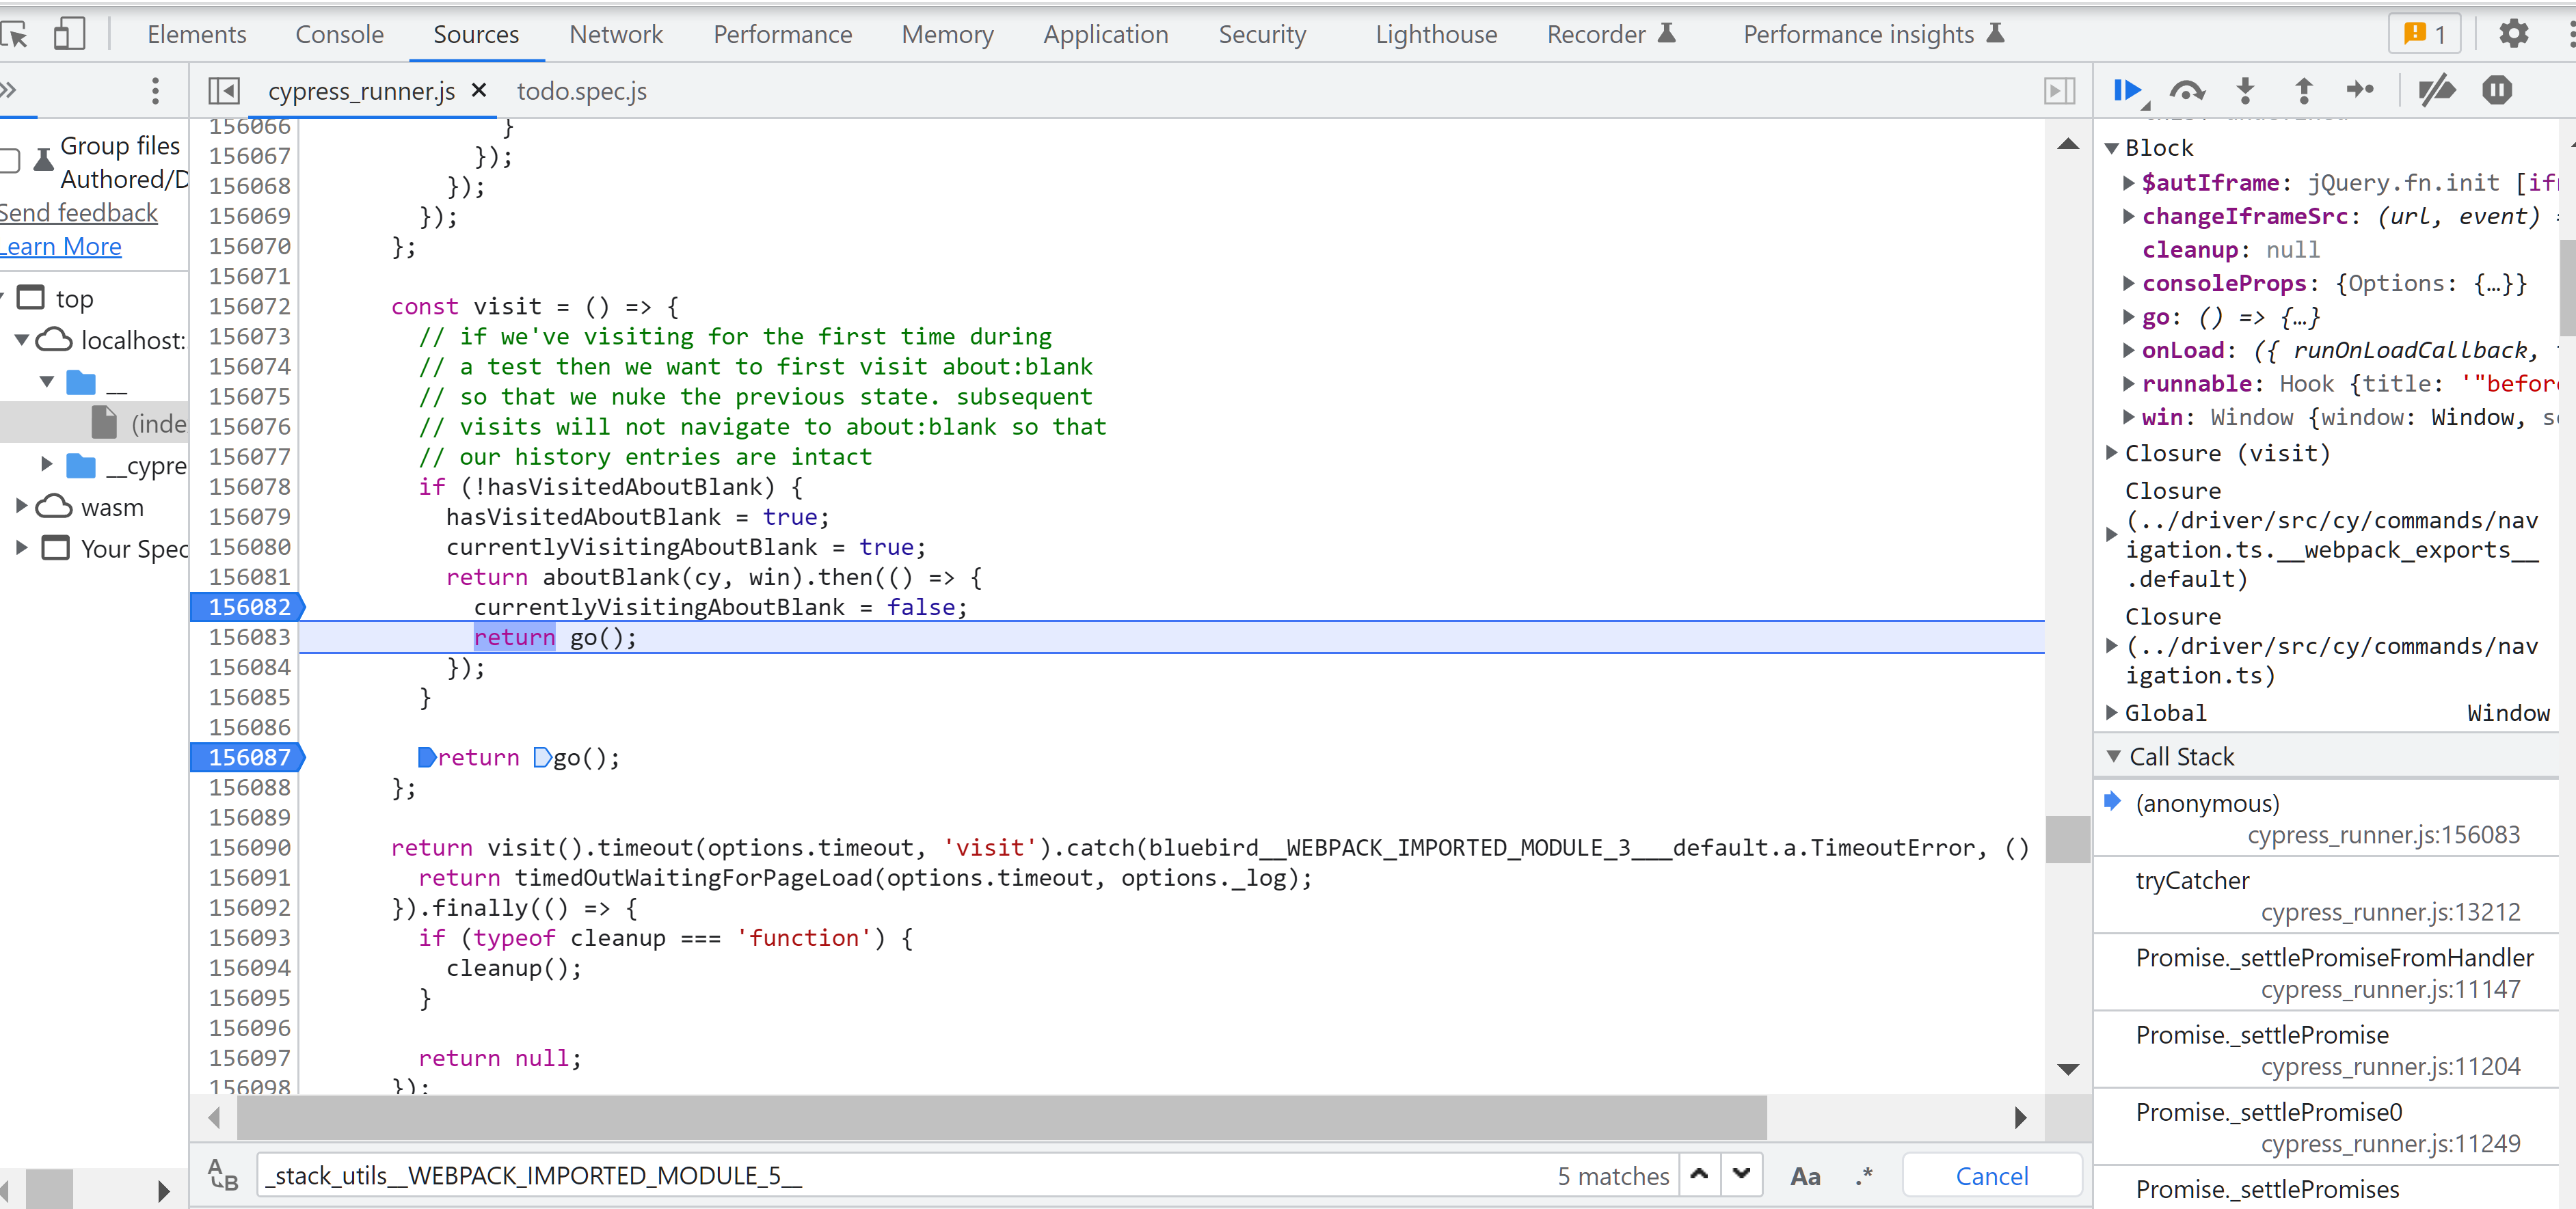Image resolution: width=2576 pixels, height=1209 pixels.
Task: Toggle regular expression search option
Action: [x=1864, y=1176]
